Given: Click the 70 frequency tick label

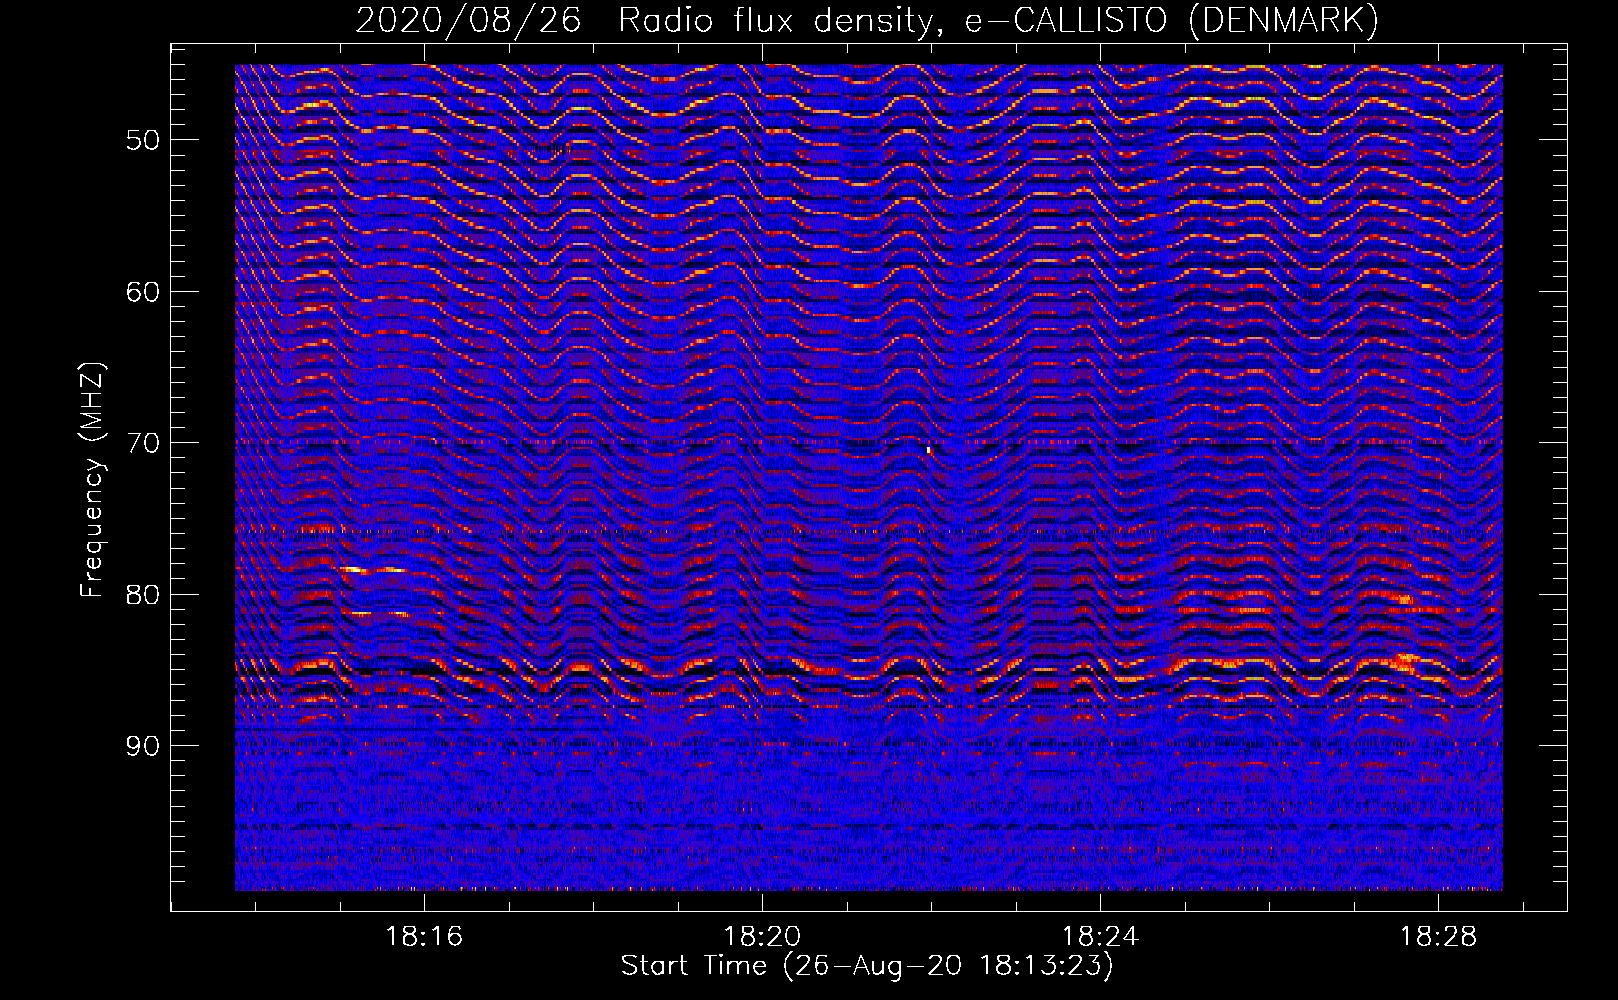Looking at the screenshot, I should [143, 442].
